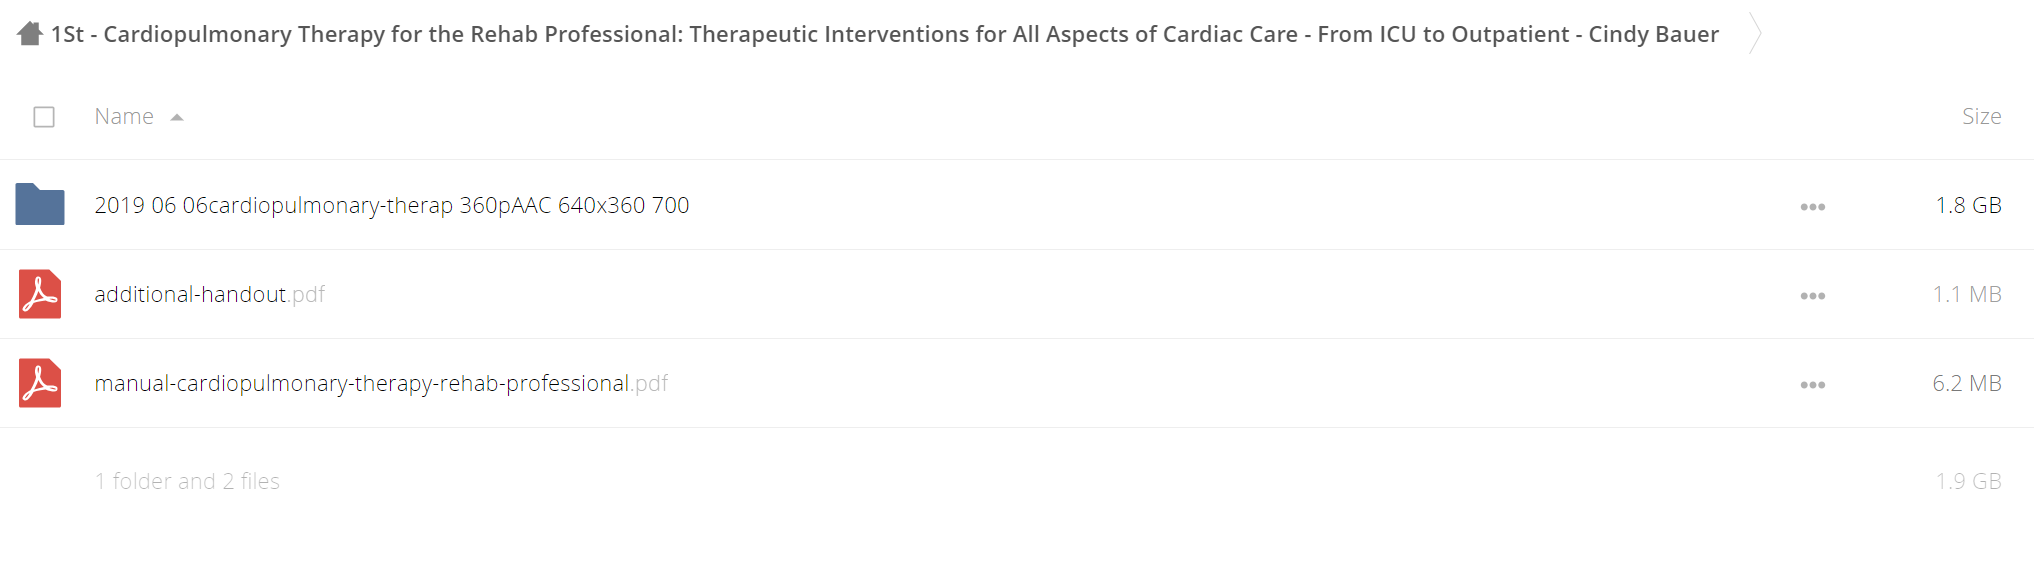This screenshot has width=2034, height=584.
Task: Open more actions for the 360pAAC folder
Action: [x=1813, y=207]
